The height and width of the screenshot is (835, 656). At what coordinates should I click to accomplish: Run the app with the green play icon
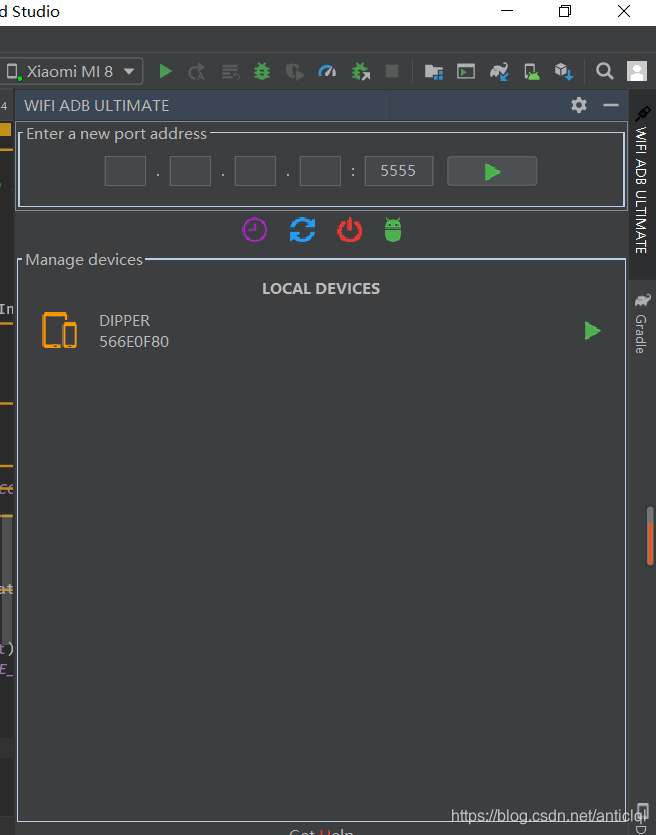click(166, 71)
